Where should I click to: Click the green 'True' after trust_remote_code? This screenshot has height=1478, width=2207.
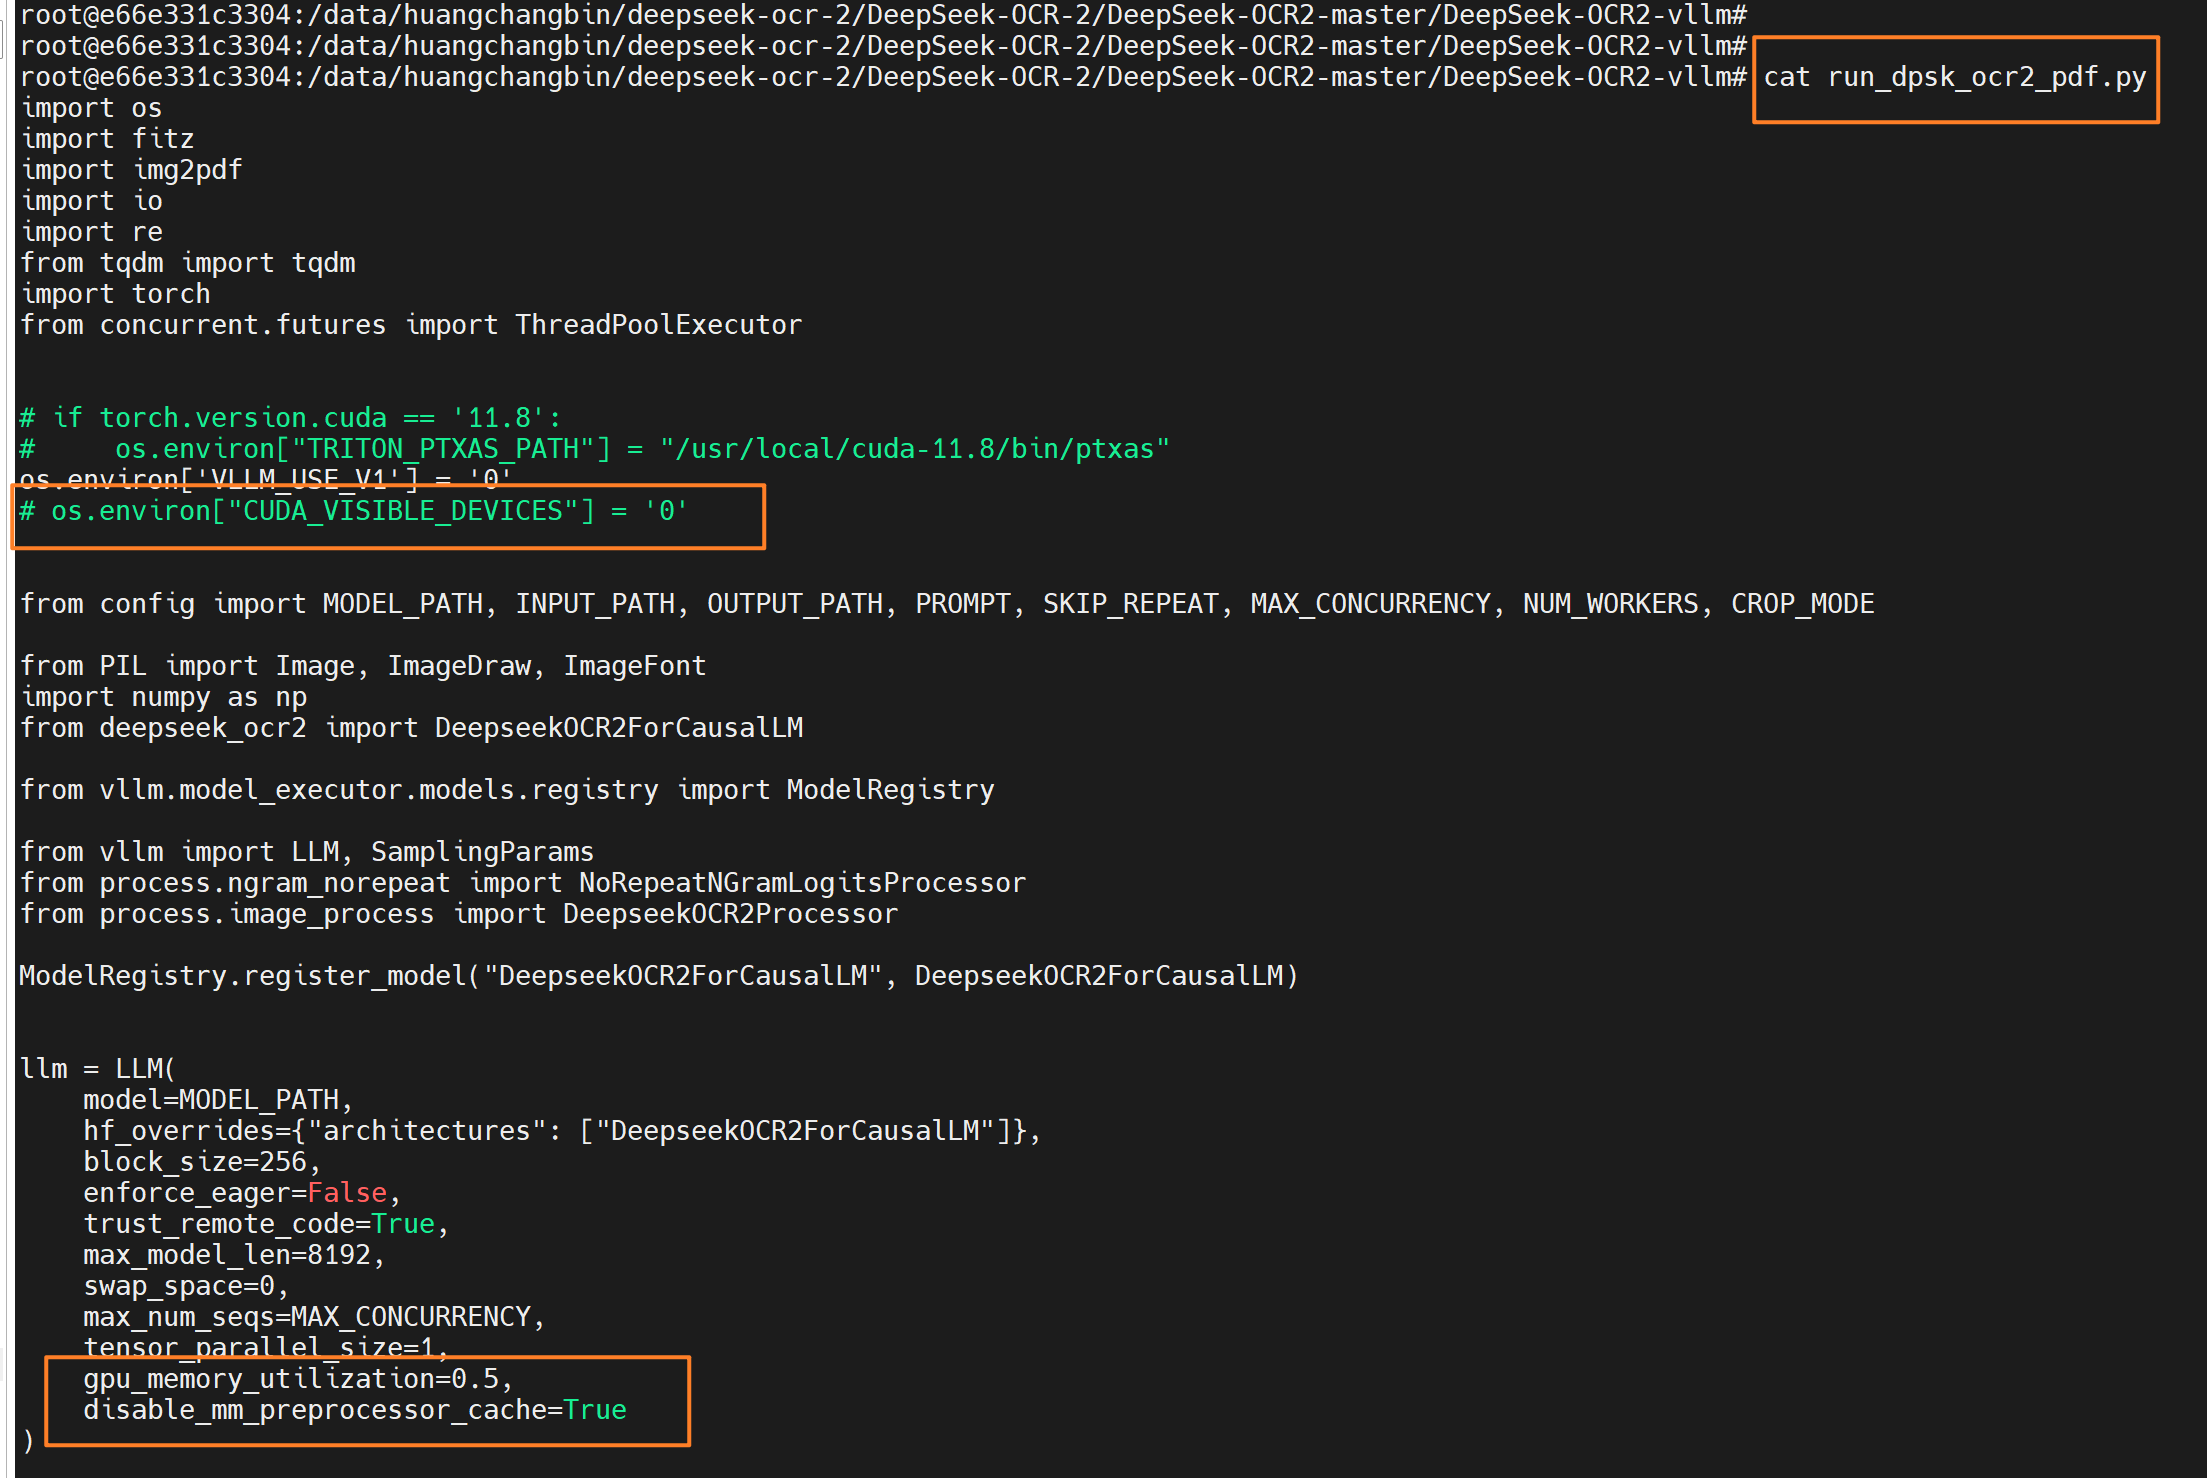pos(402,1224)
